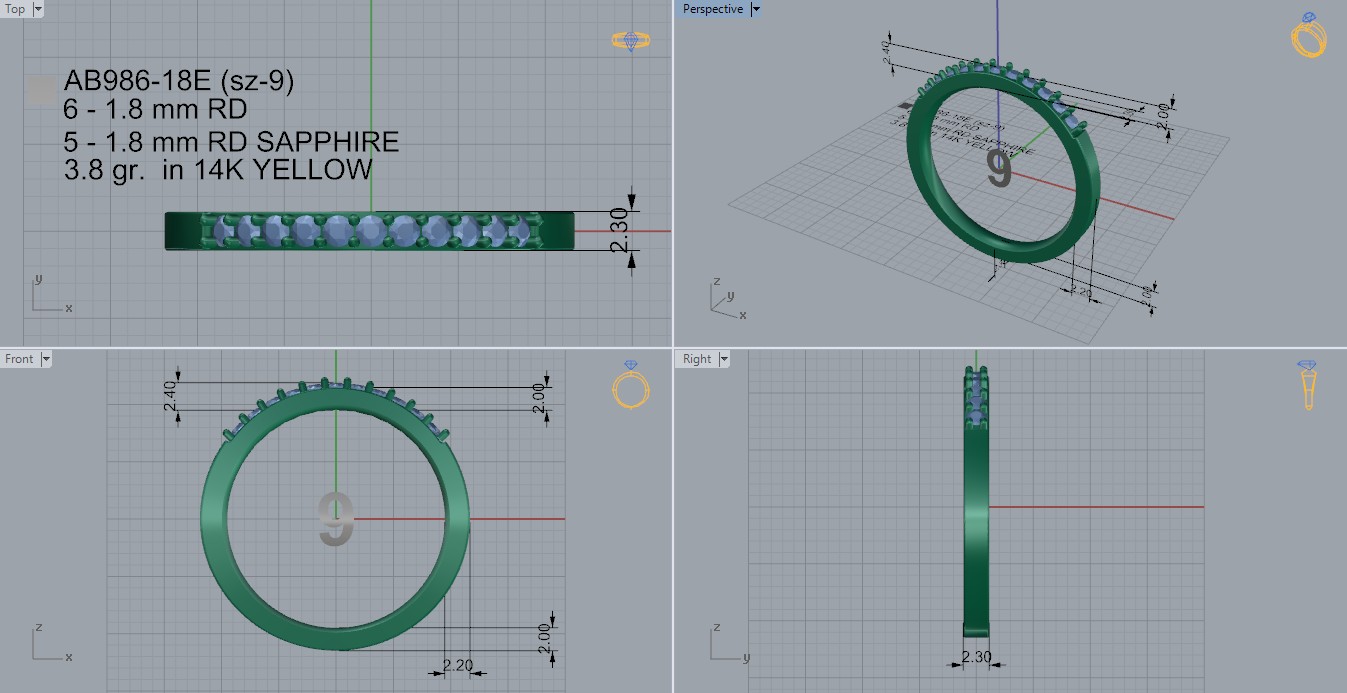Select the Front viewport title label
The image size is (1347, 693).
click(x=19, y=359)
